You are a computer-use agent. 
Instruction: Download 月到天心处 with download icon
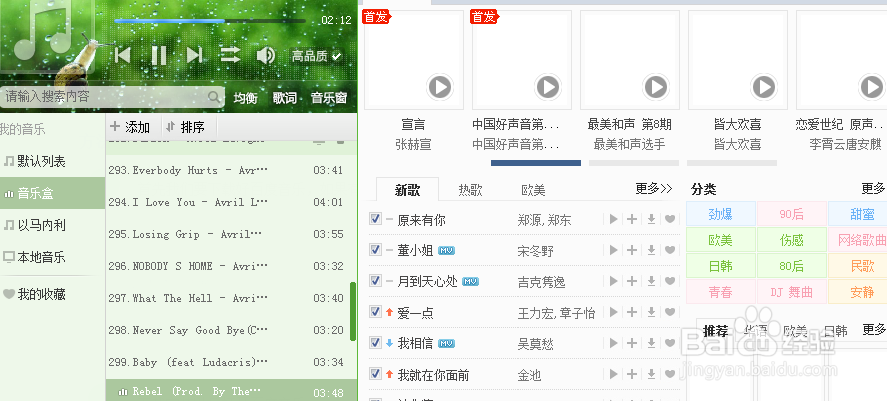(651, 281)
